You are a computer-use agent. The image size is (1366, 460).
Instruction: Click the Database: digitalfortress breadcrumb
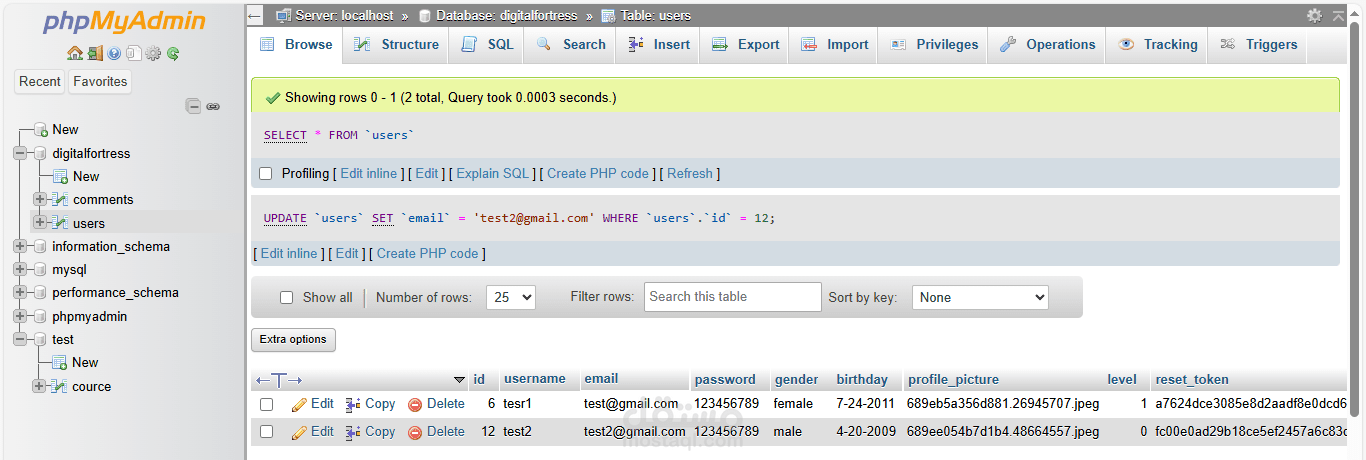click(505, 16)
